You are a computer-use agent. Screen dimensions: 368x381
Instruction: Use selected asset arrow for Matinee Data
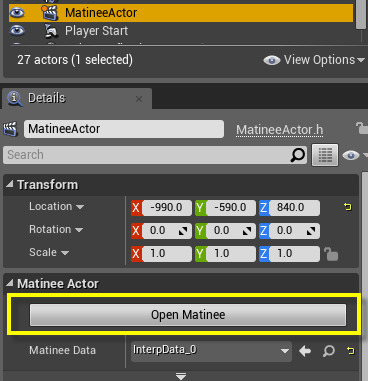point(305,351)
